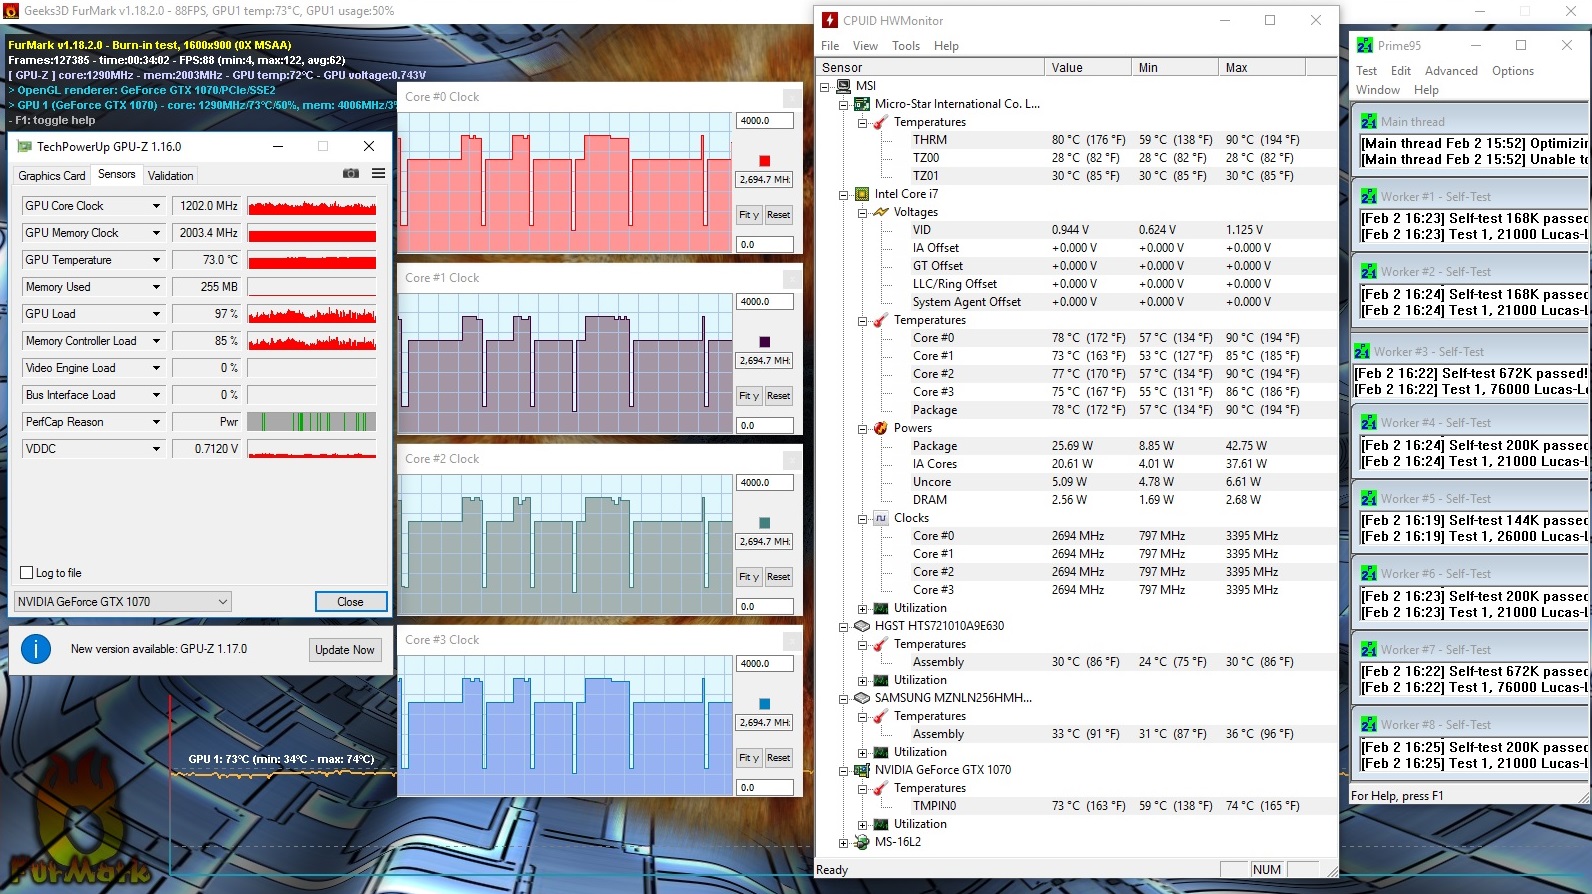Viewport: 1592px width, 894px height.
Task: Expand the MS-16L2 tree node
Action: pyautogui.click(x=843, y=843)
